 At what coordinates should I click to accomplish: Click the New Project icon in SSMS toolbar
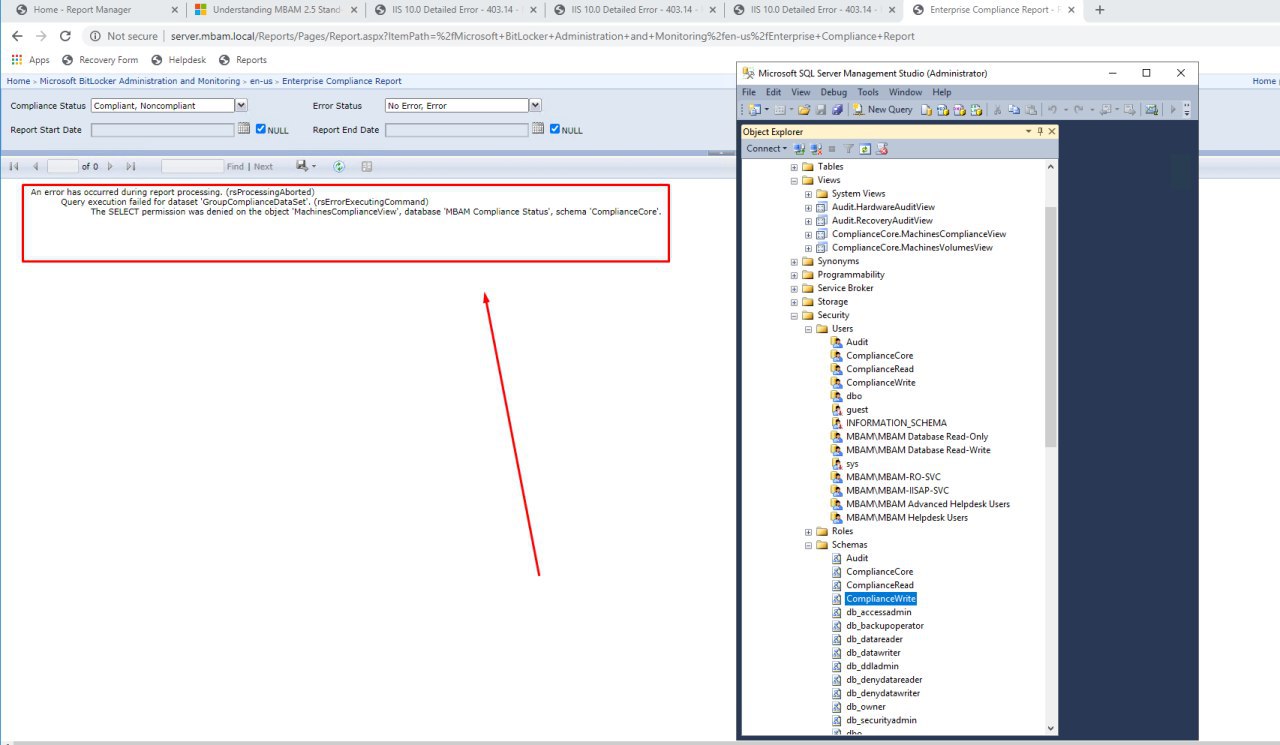coord(754,109)
